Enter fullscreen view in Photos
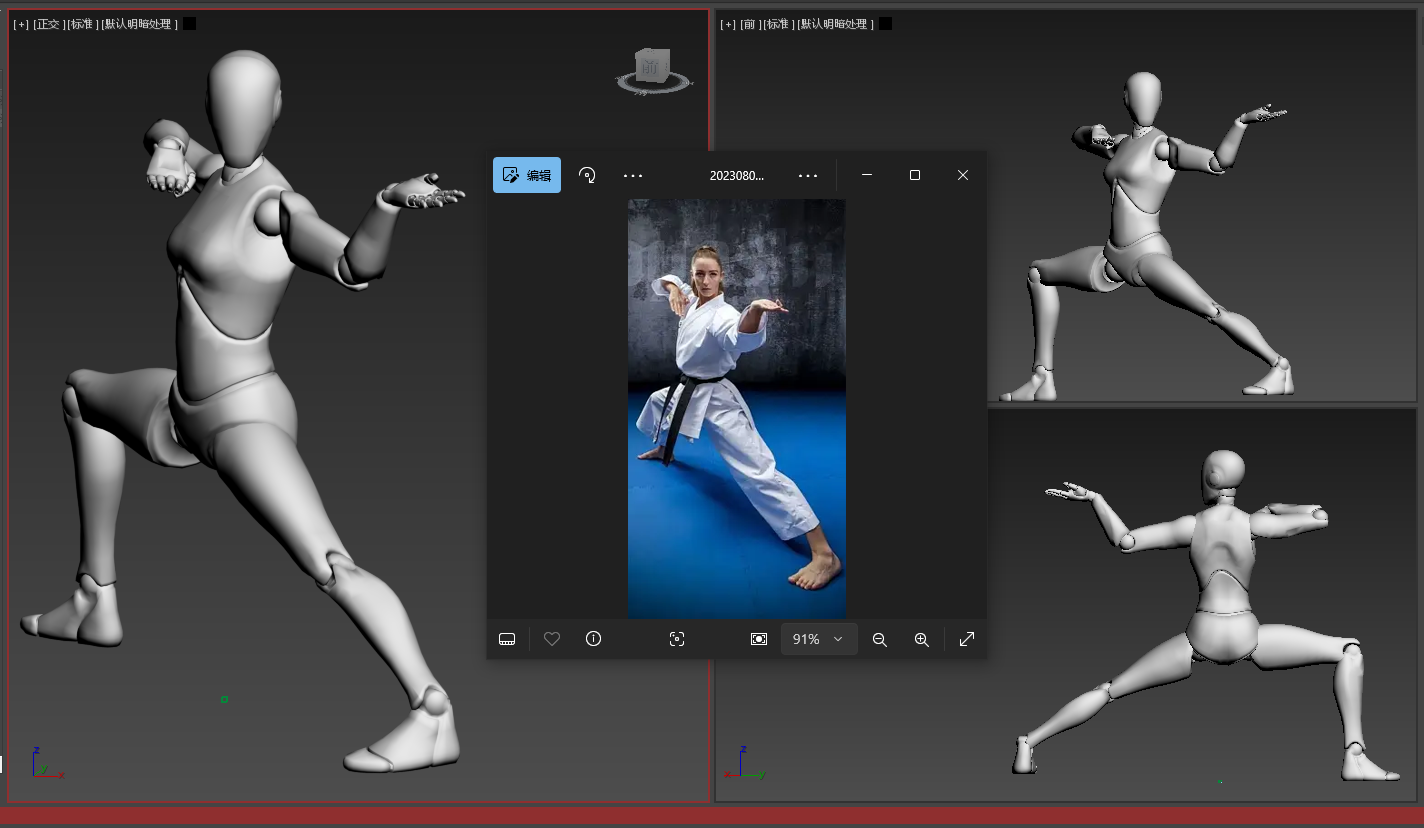Screen dimensions: 1424x828 (967, 639)
